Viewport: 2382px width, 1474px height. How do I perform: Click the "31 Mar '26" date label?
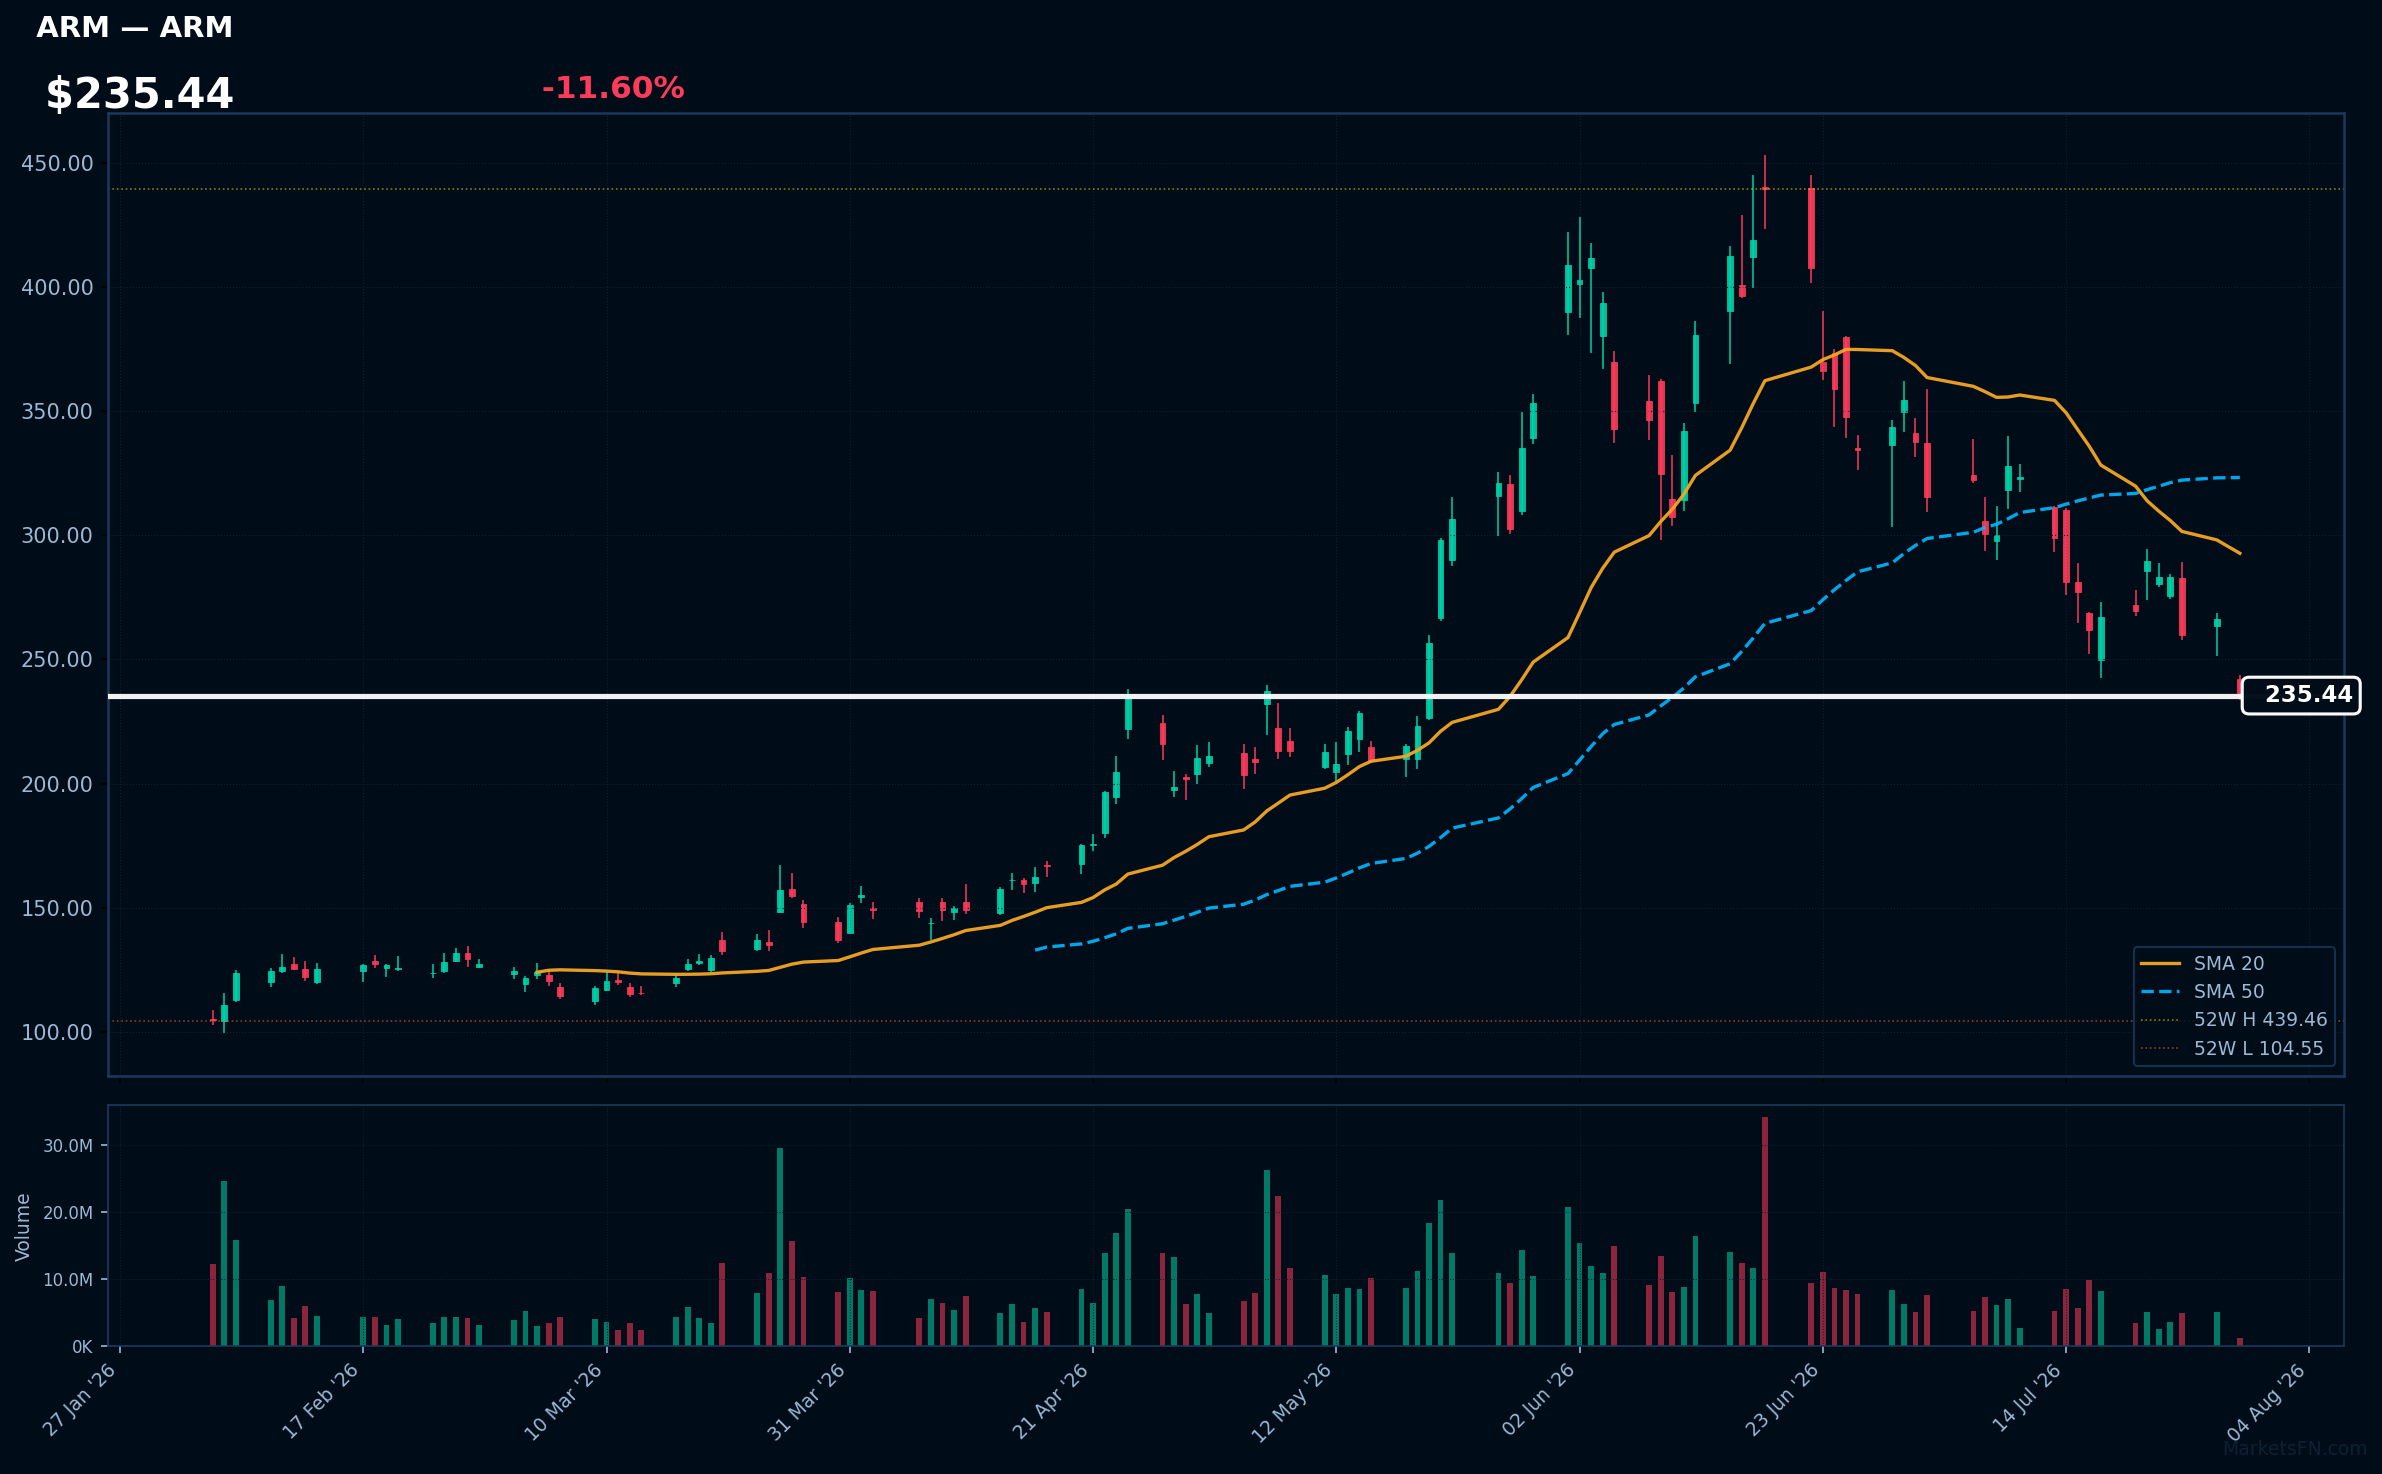[807, 1401]
